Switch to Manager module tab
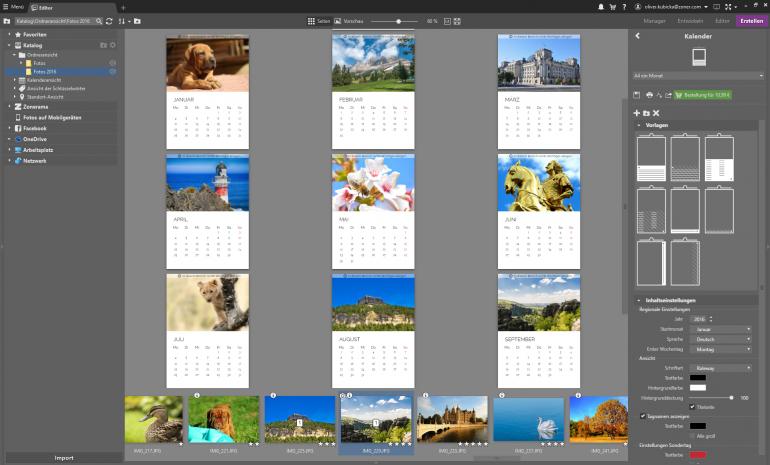The image size is (770, 465). [654, 21]
